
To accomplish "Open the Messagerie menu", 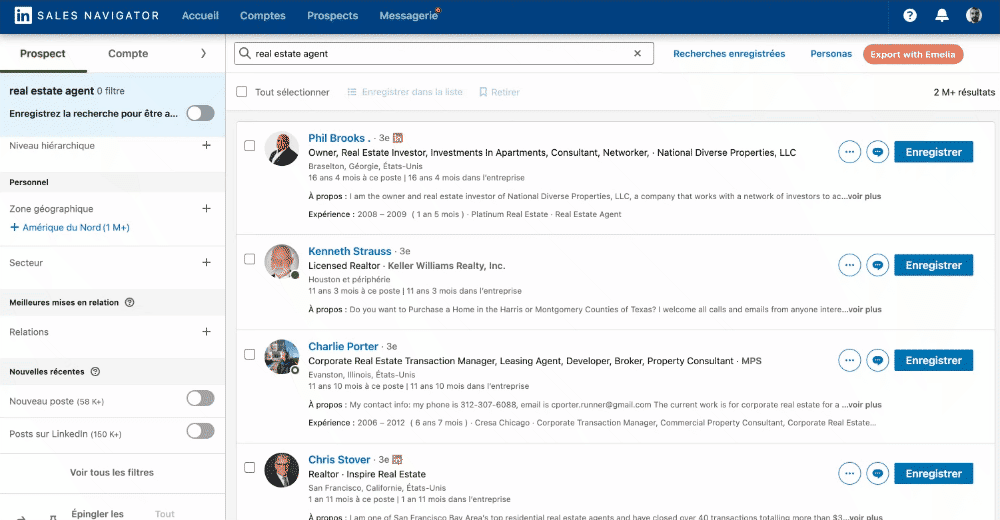I will point(409,15).
